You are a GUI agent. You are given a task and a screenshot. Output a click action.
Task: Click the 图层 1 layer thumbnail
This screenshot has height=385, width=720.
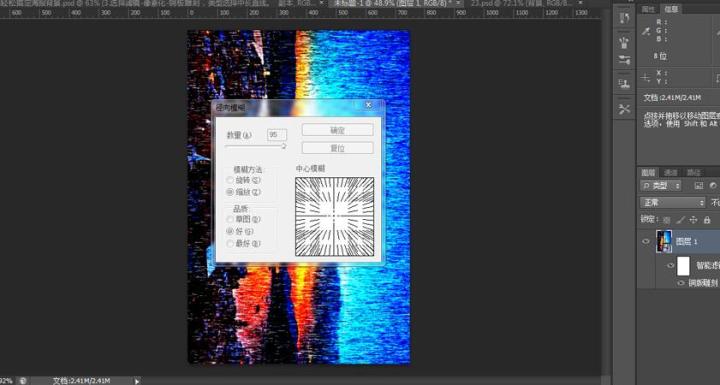[x=664, y=241]
